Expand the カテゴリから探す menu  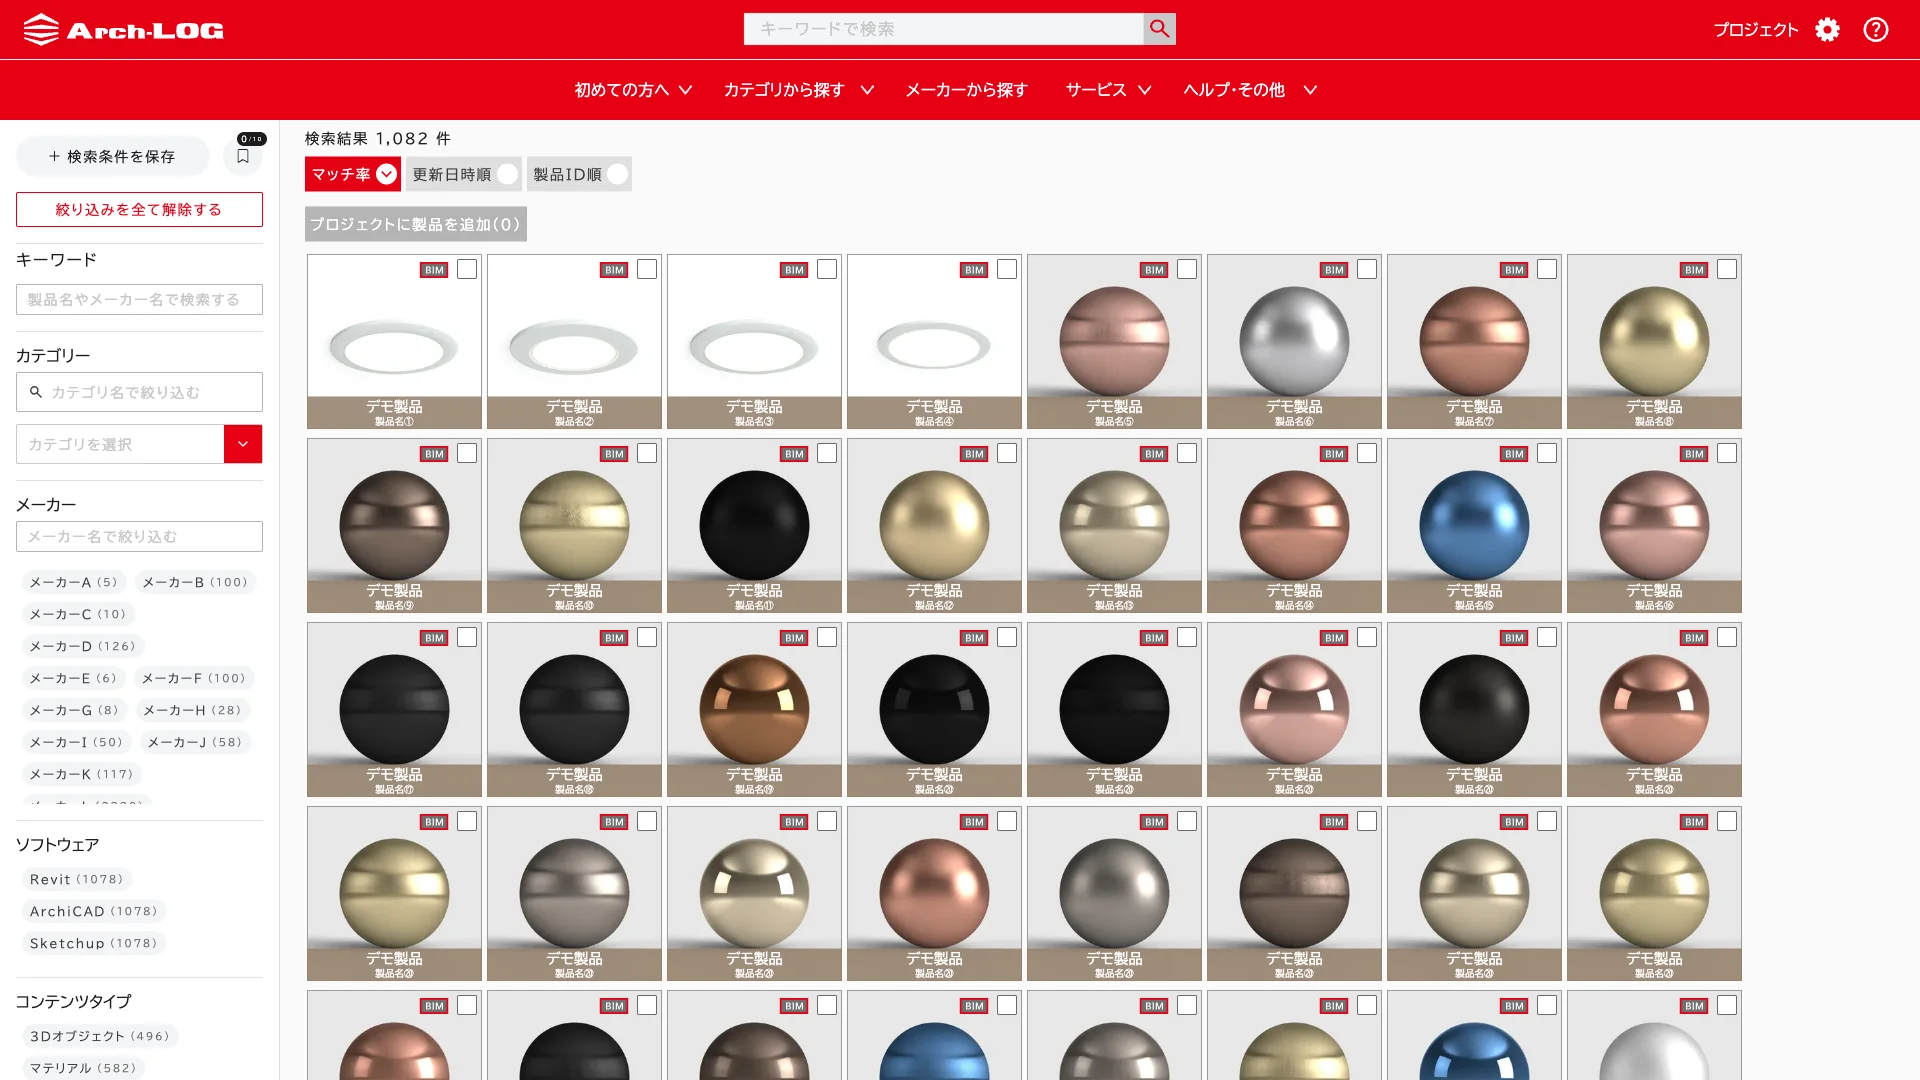798,90
